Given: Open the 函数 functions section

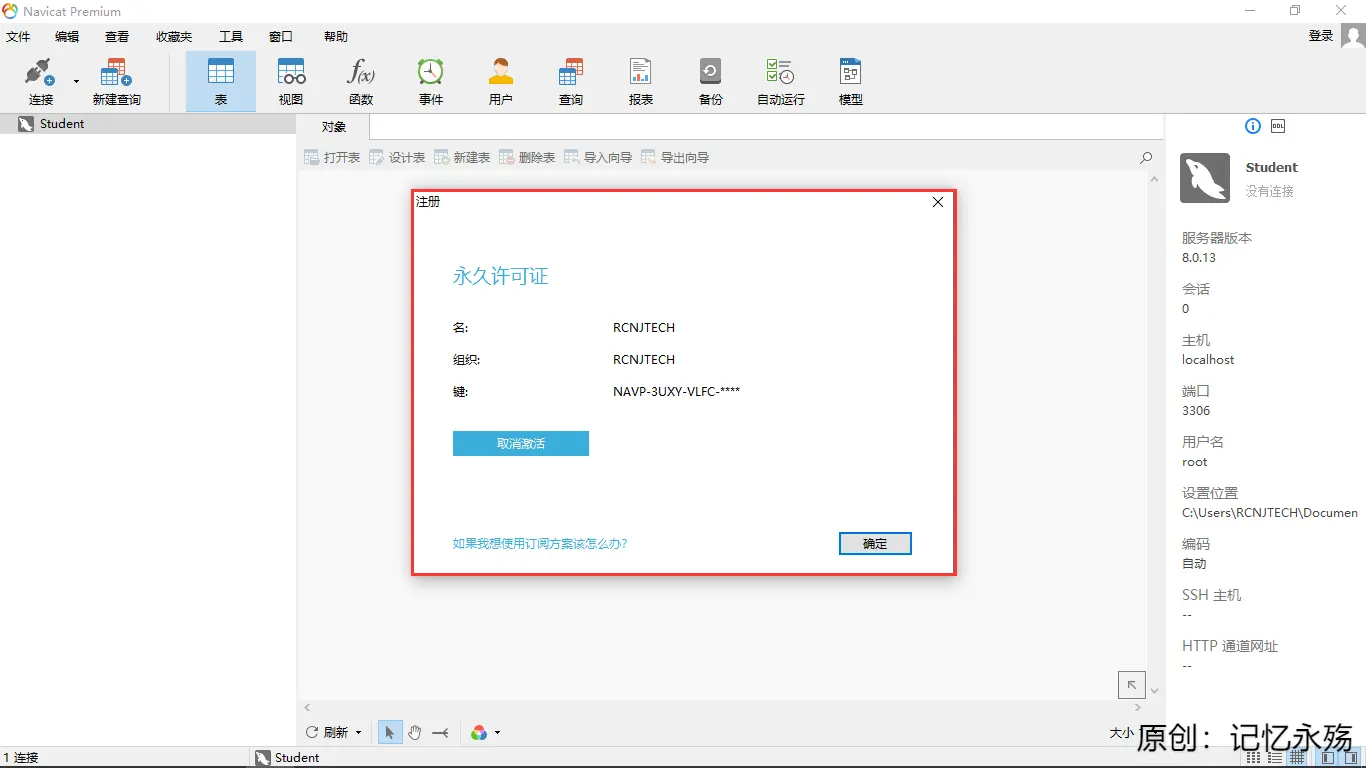Looking at the screenshot, I should [361, 82].
